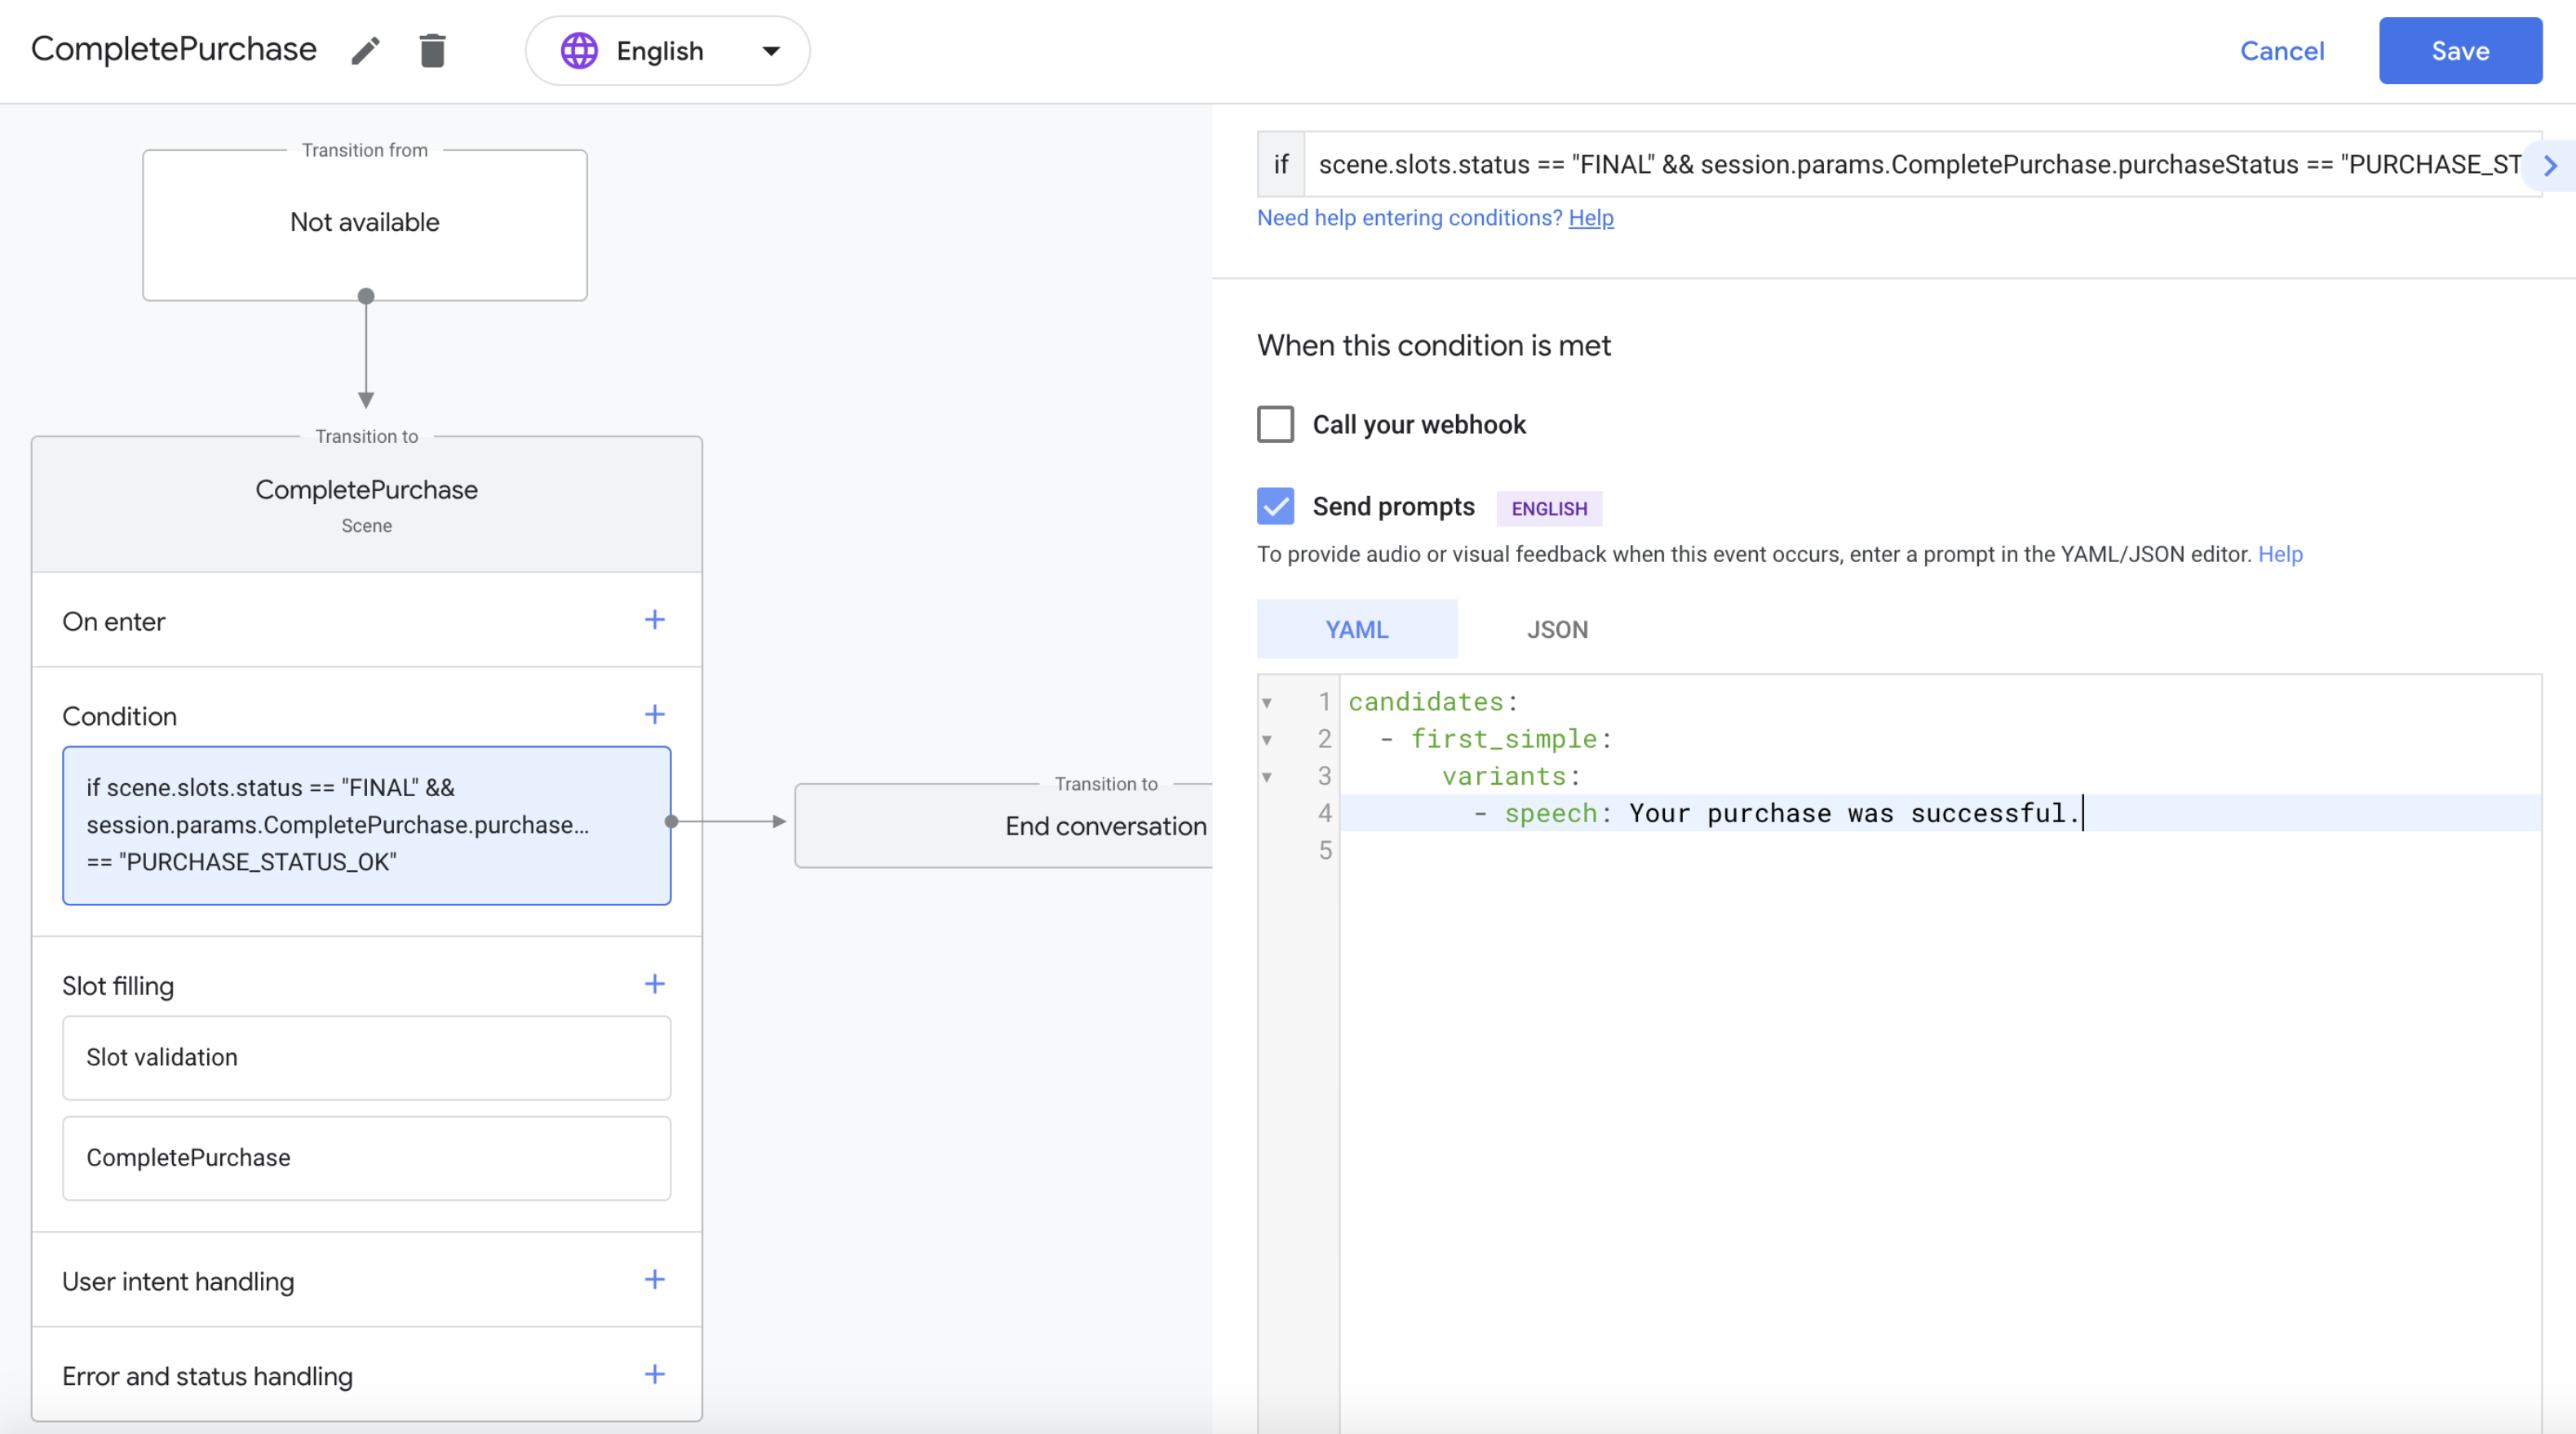
Task: Select the YAML tab
Action: pos(1356,629)
